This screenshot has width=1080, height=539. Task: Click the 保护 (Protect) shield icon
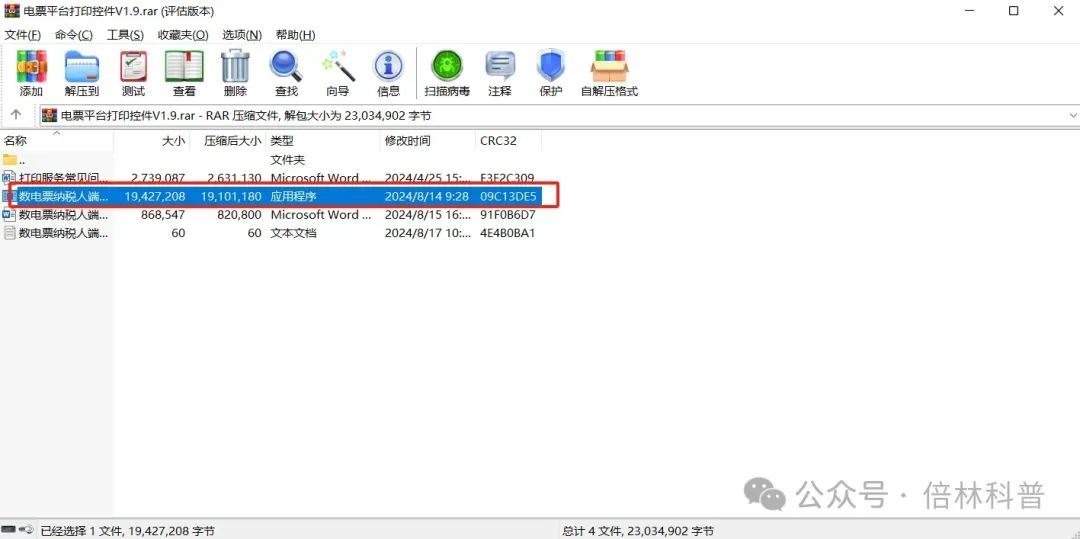pos(551,67)
